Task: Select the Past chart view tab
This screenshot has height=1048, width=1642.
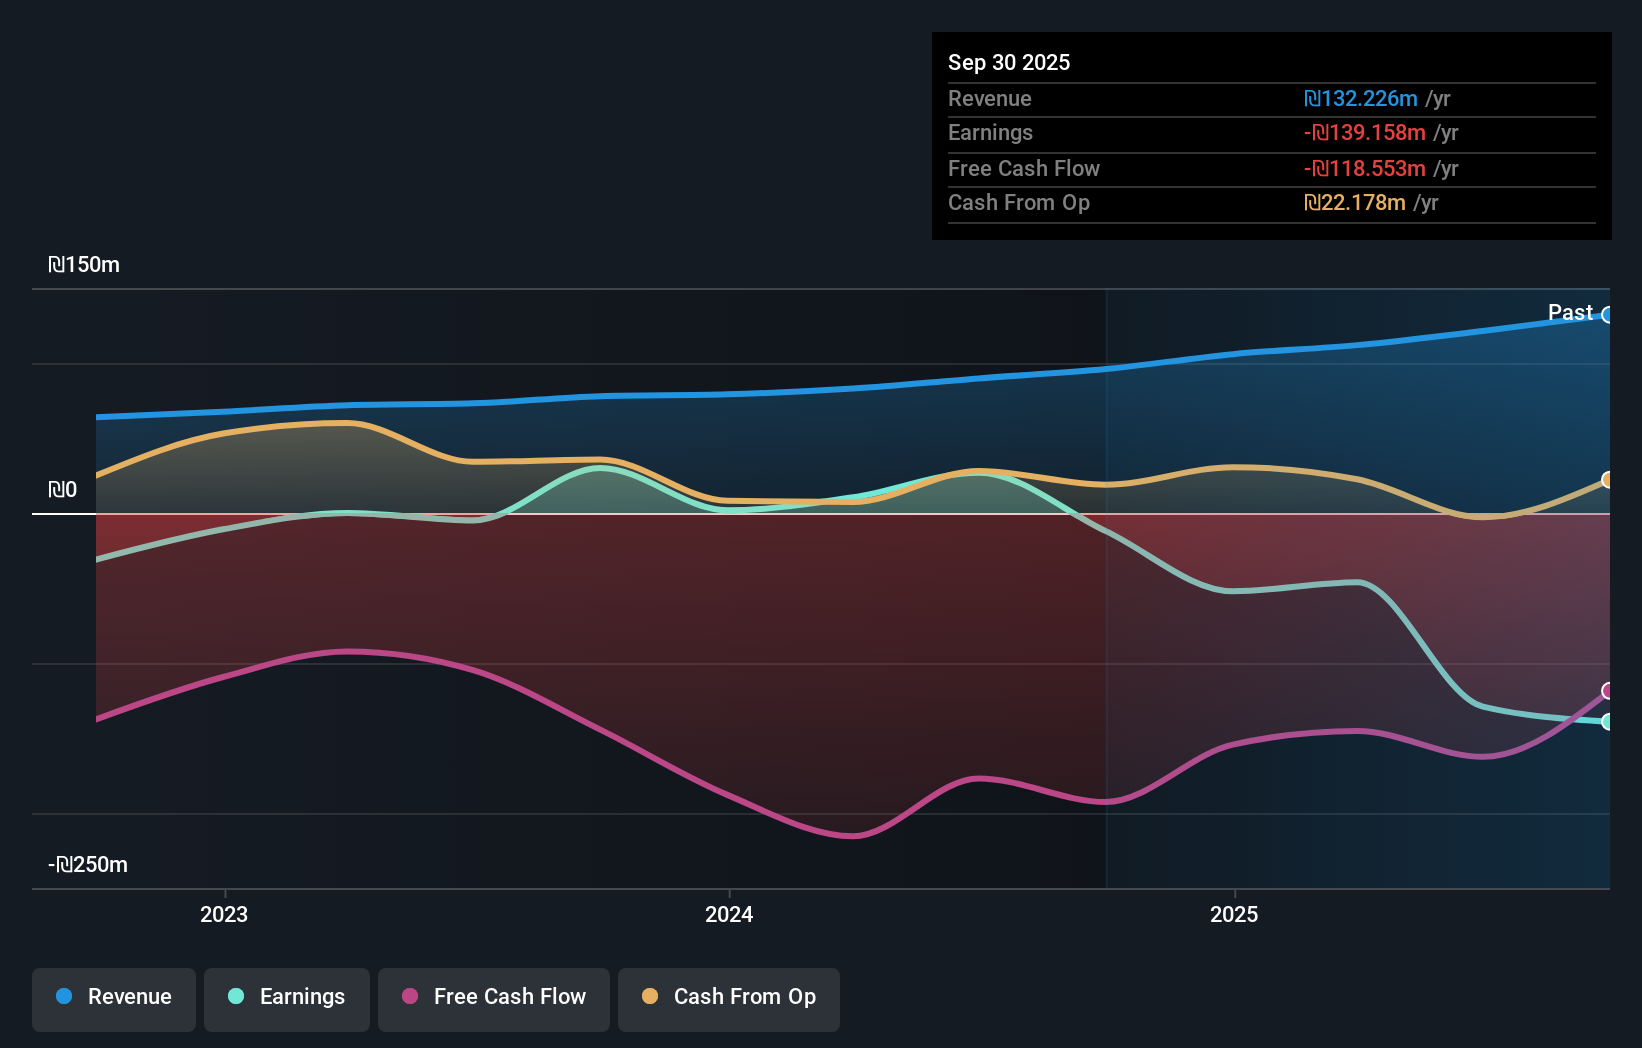Action: pos(1570,312)
